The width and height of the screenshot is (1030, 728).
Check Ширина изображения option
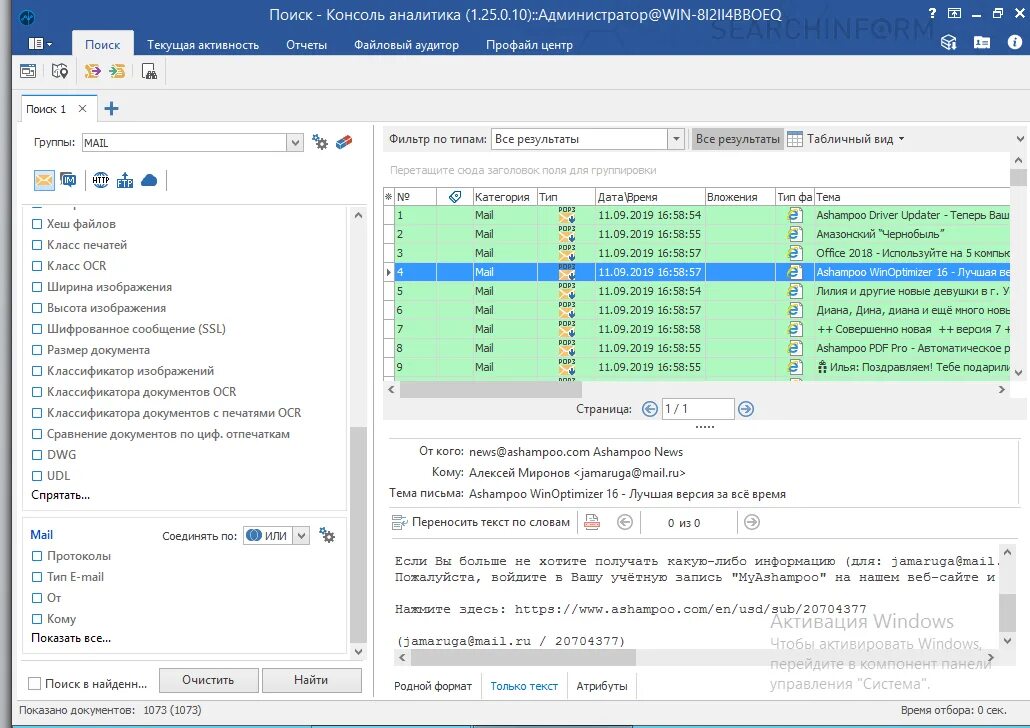click(37, 287)
